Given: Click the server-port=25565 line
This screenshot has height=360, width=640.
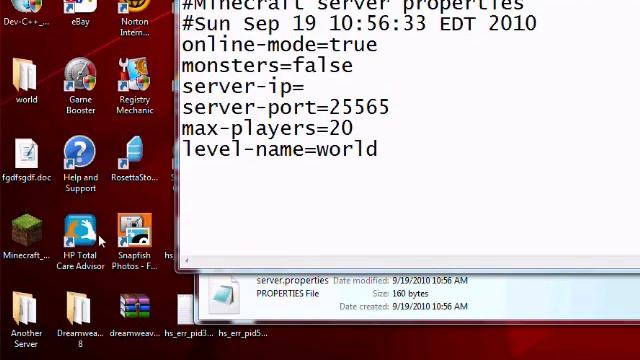Looking at the screenshot, I should pyautogui.click(x=285, y=107).
